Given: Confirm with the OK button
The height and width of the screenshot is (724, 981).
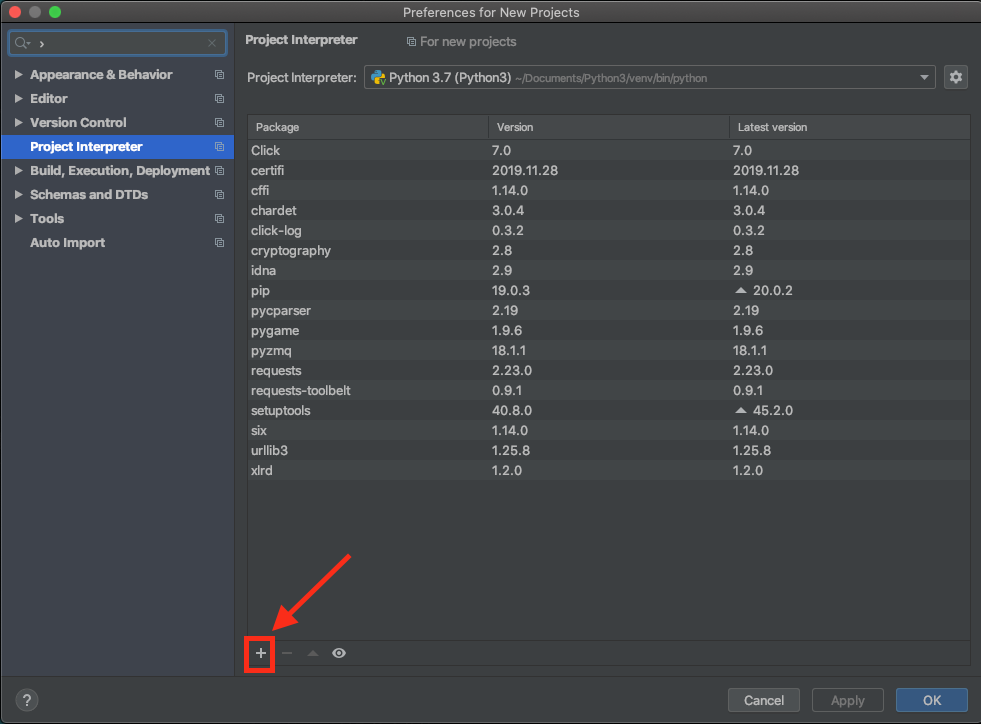Looking at the screenshot, I should tap(932, 700).
